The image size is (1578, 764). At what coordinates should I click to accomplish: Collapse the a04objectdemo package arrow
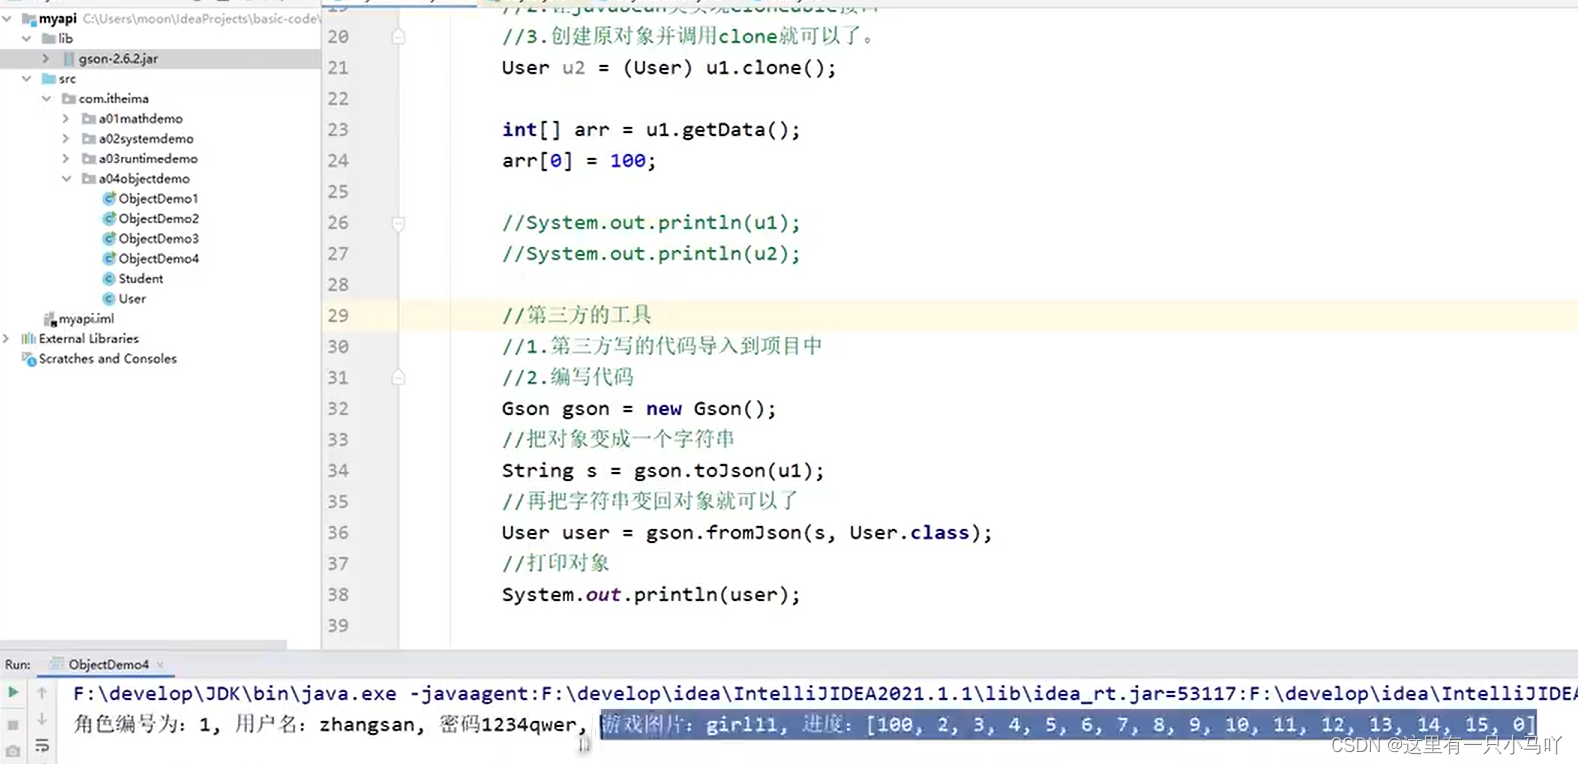coord(67,178)
